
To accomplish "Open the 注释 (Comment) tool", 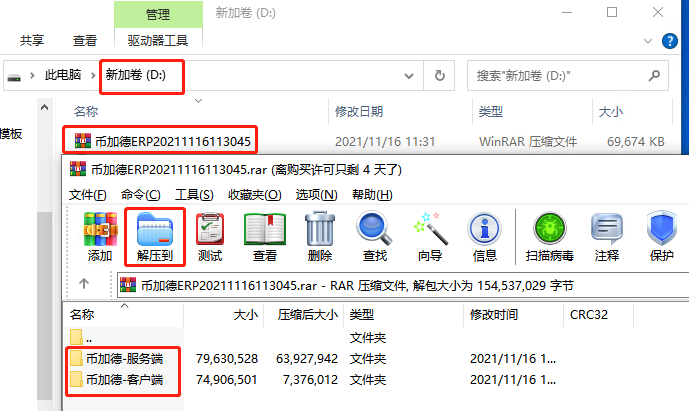I will pos(607,237).
